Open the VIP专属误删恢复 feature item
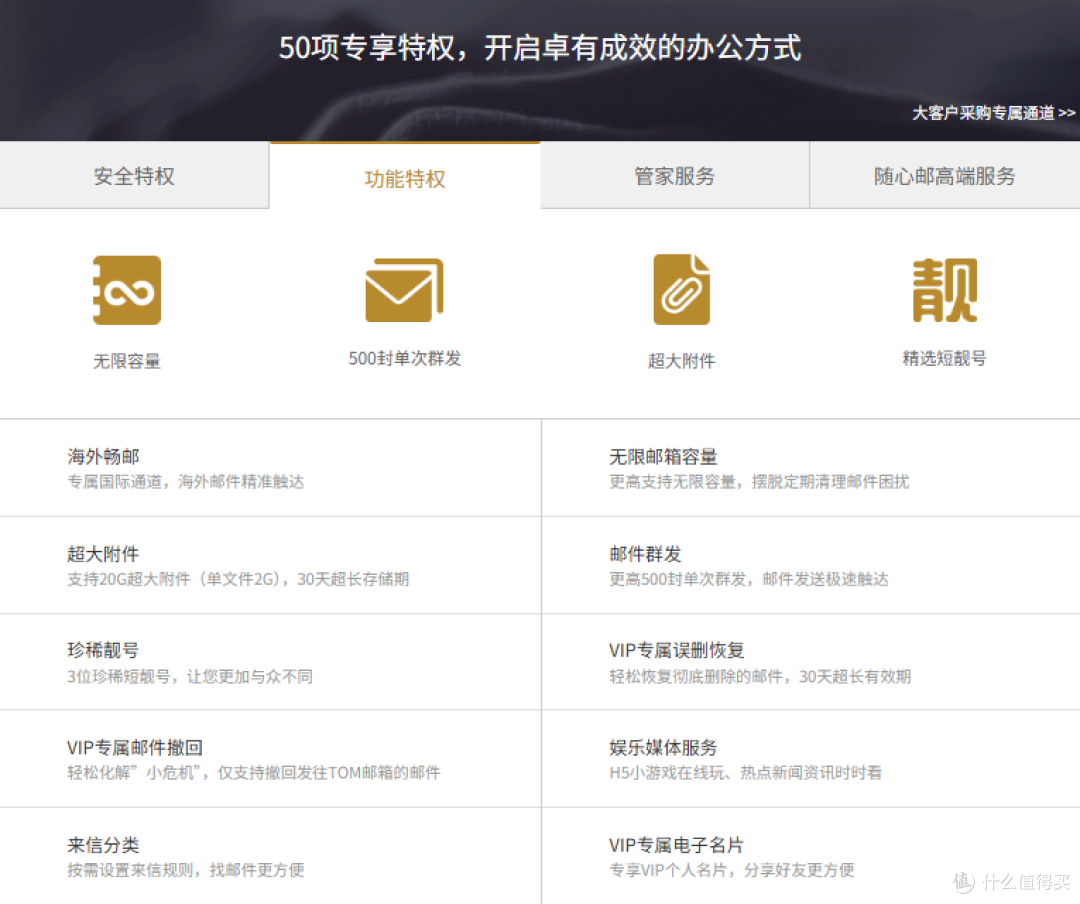1080x904 pixels. point(676,651)
